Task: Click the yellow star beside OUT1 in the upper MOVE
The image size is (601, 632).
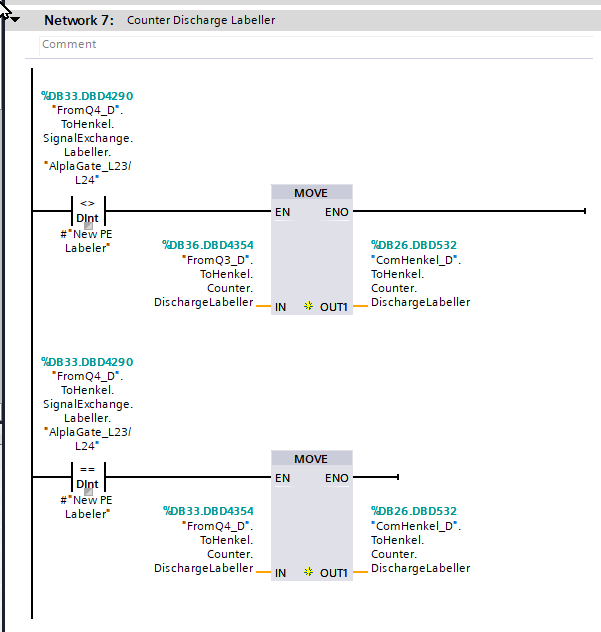Action: coord(308,306)
